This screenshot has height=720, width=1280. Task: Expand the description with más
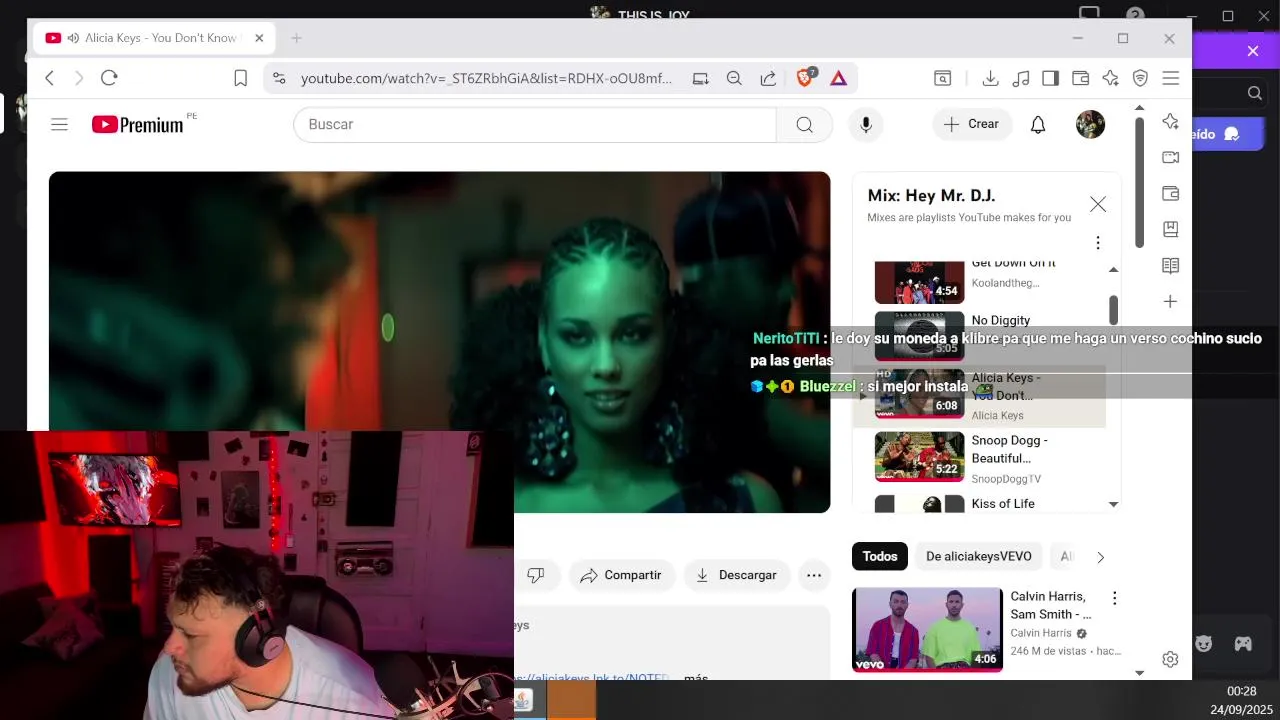(695, 678)
